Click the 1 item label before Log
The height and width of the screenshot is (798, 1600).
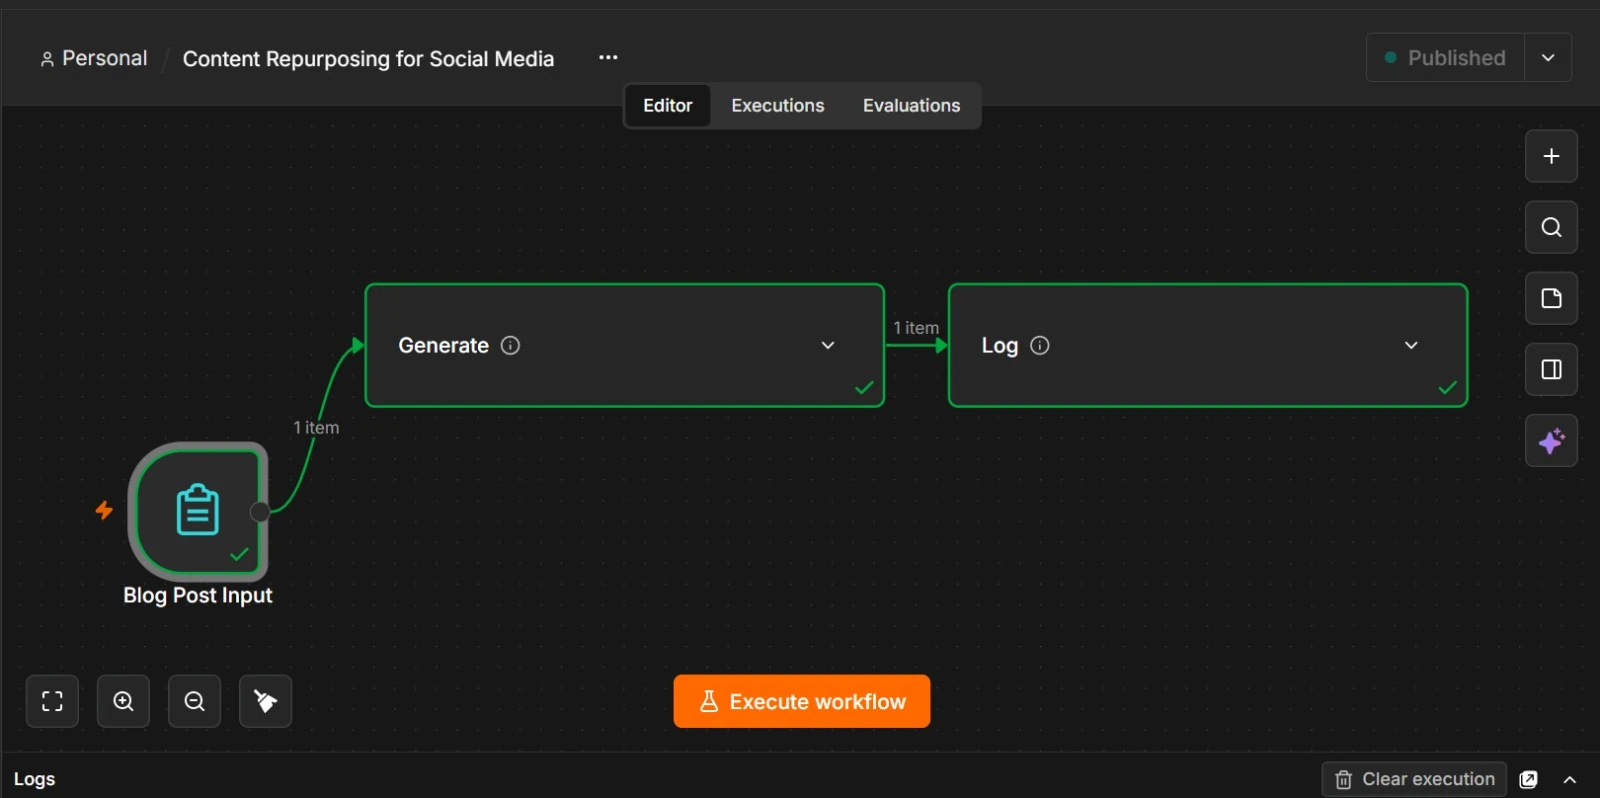click(916, 327)
